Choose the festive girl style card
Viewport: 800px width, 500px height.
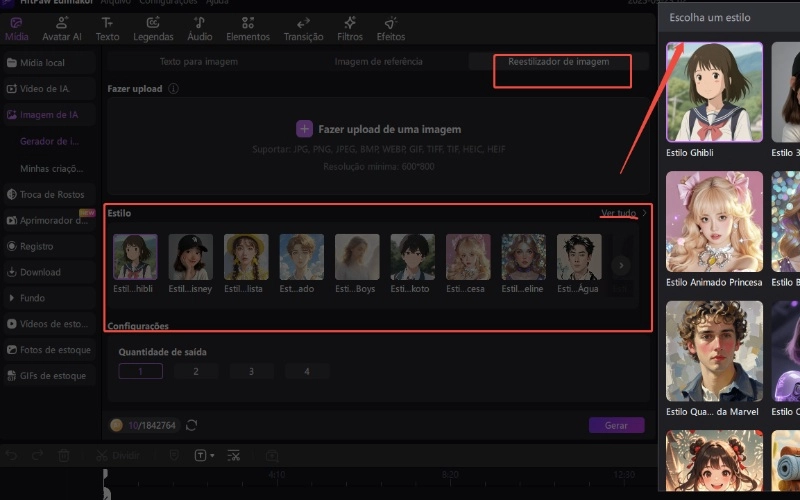(x=714, y=460)
